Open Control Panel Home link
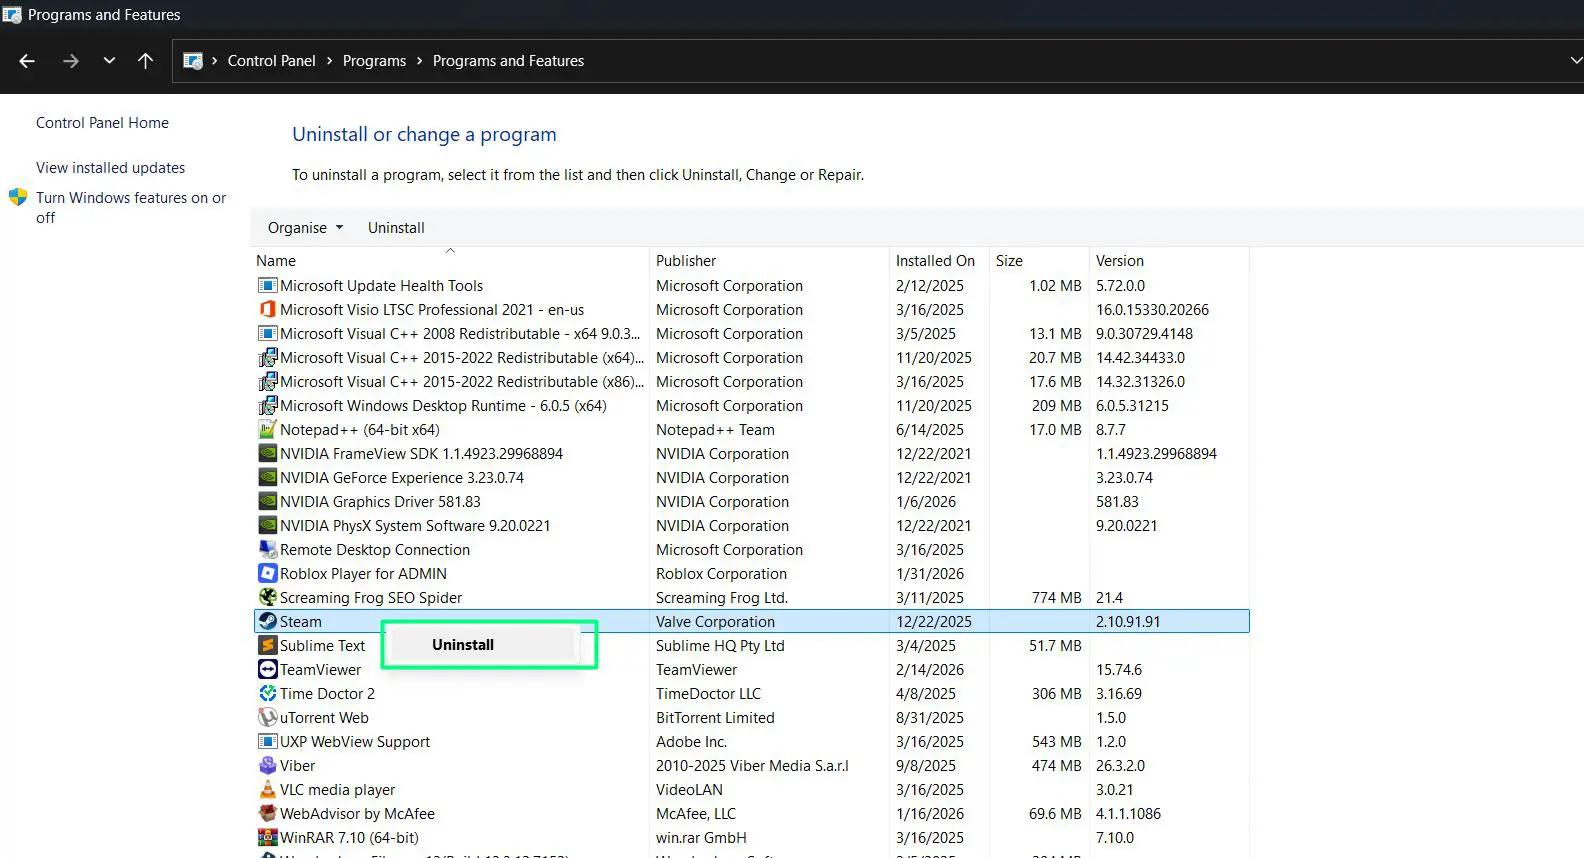 (102, 123)
